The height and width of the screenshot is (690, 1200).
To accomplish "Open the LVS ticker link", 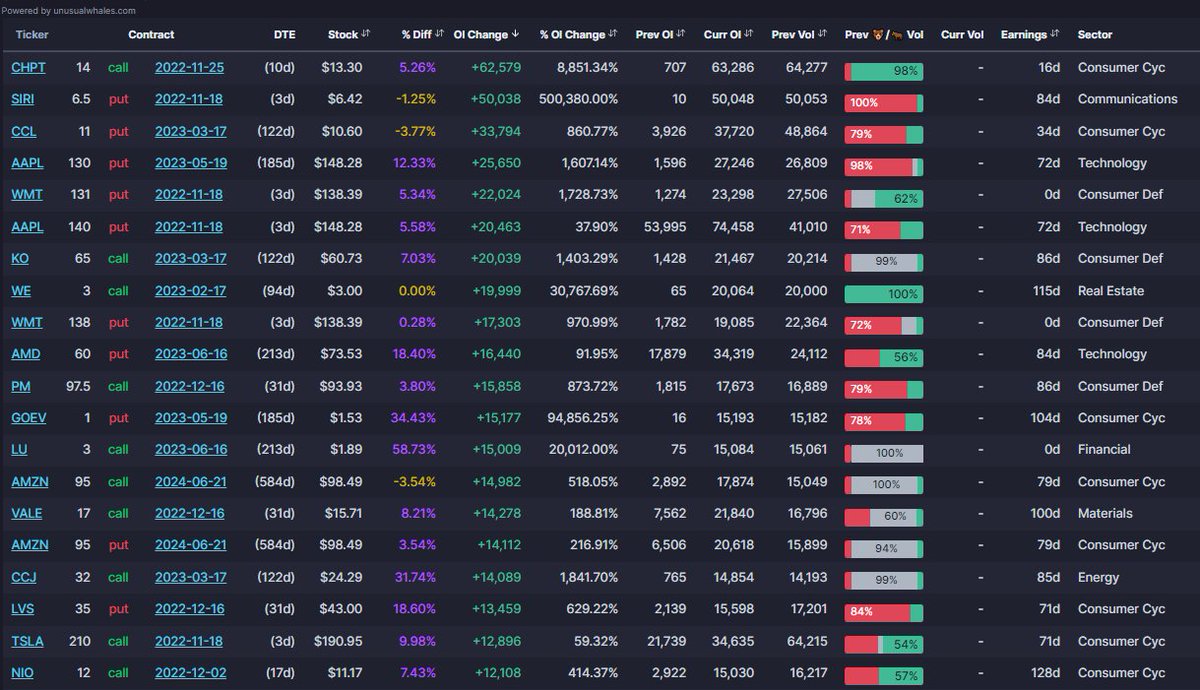I will click(x=24, y=610).
